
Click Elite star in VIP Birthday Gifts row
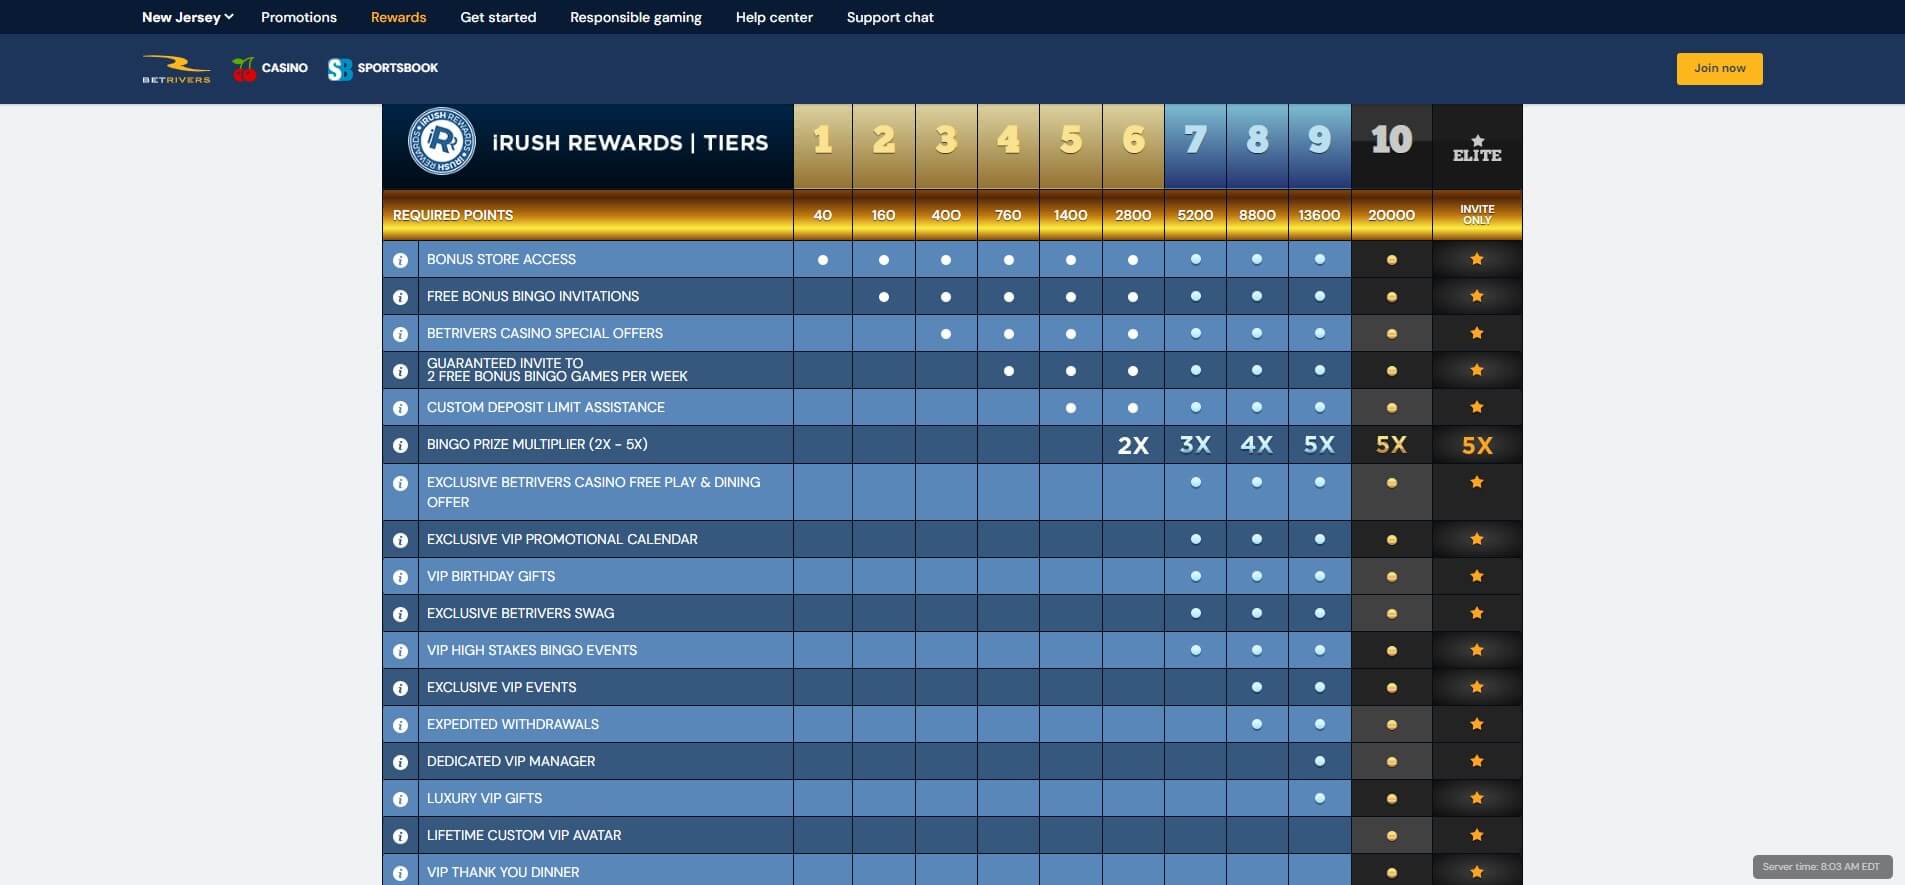tap(1477, 576)
